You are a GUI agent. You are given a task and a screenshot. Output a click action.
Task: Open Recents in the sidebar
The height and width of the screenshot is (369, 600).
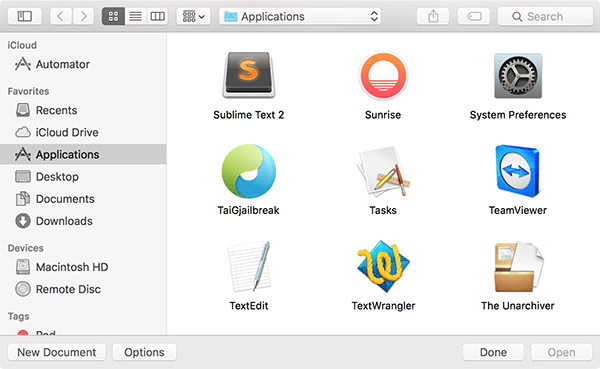click(x=83, y=110)
